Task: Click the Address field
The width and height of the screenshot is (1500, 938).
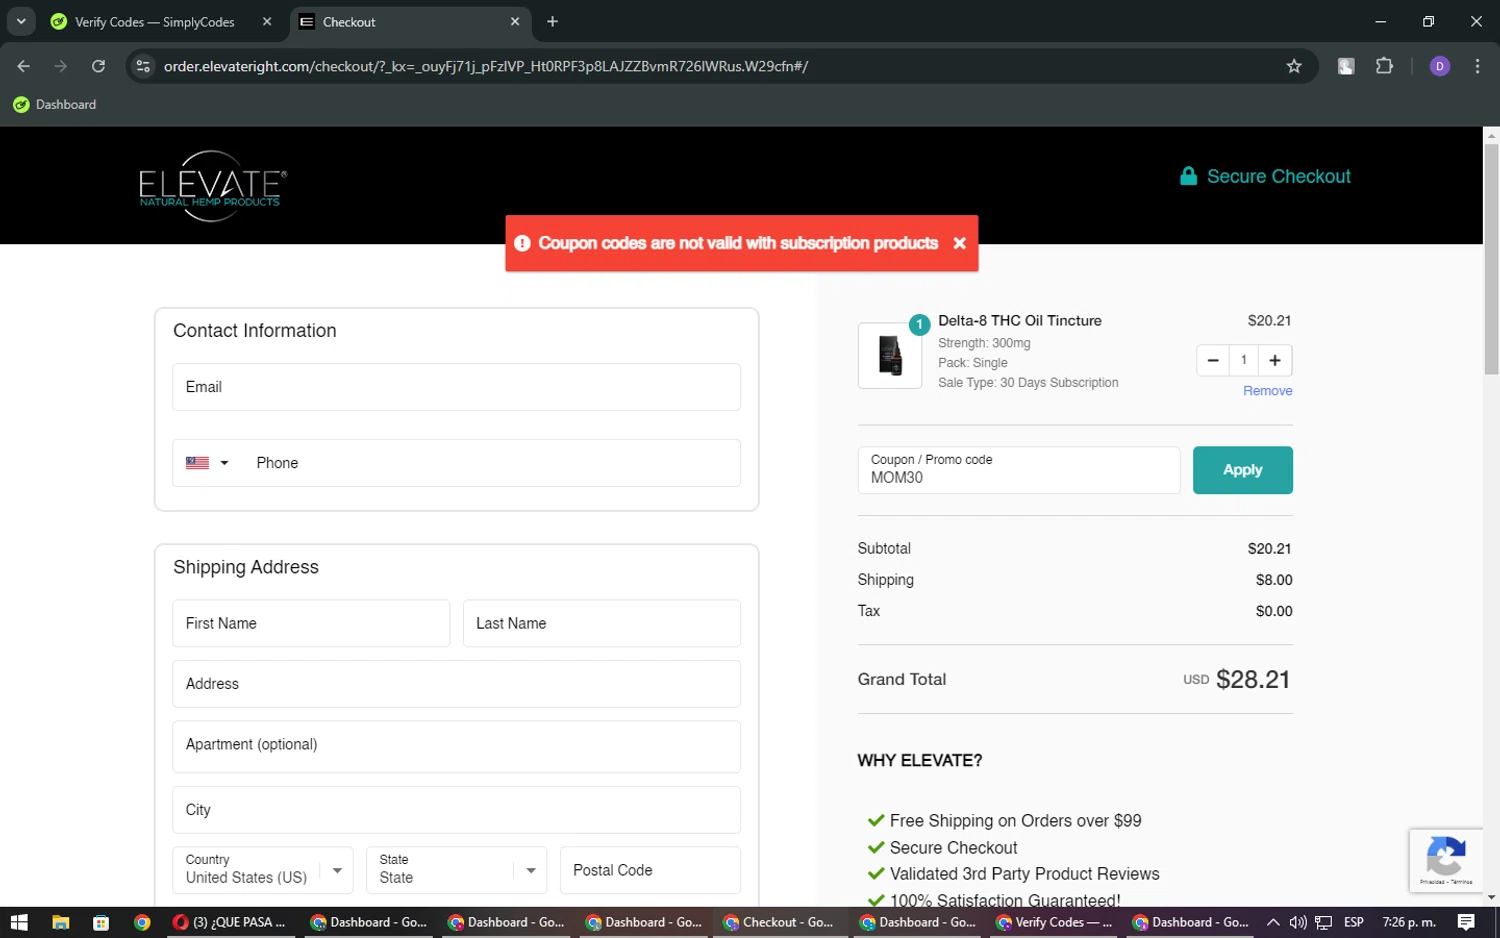Action: point(456,684)
